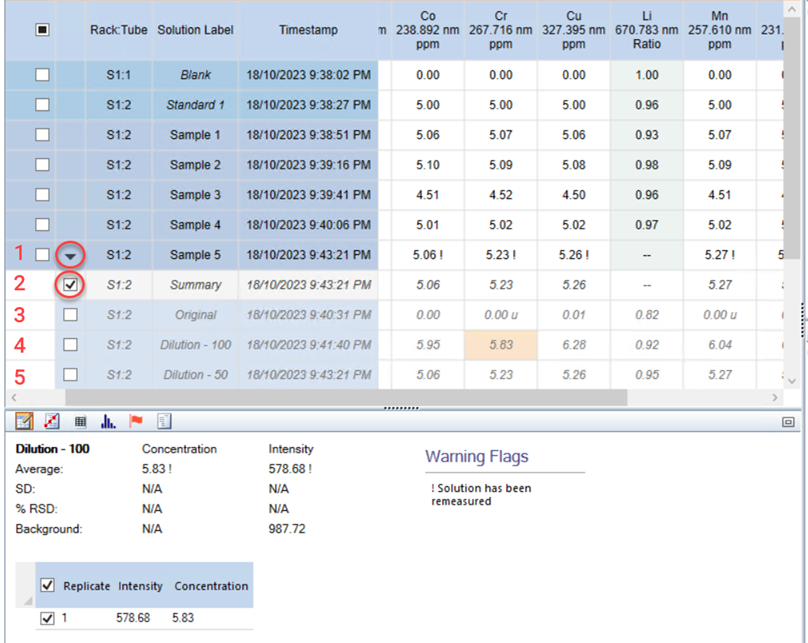Show the spectrum bar graph icon

coord(108,421)
